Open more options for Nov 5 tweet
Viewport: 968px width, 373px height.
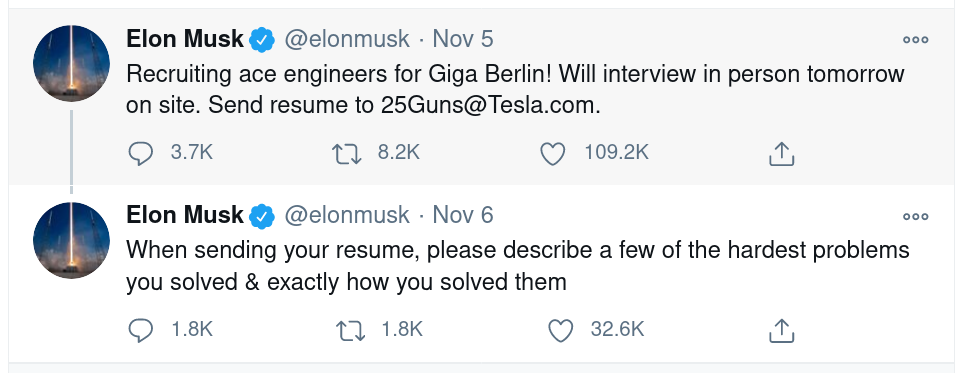[916, 40]
